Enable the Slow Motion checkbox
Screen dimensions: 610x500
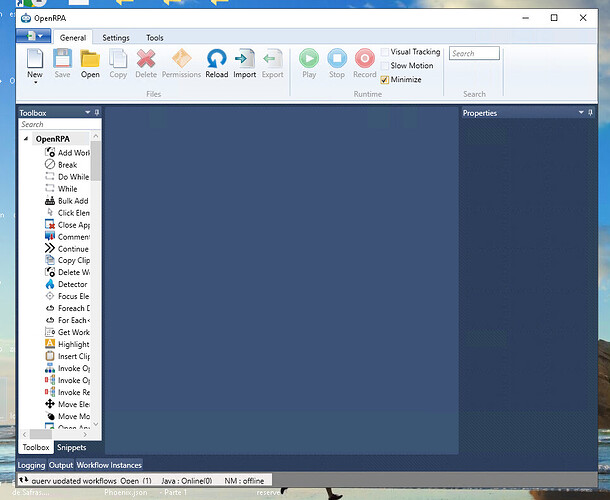385,66
